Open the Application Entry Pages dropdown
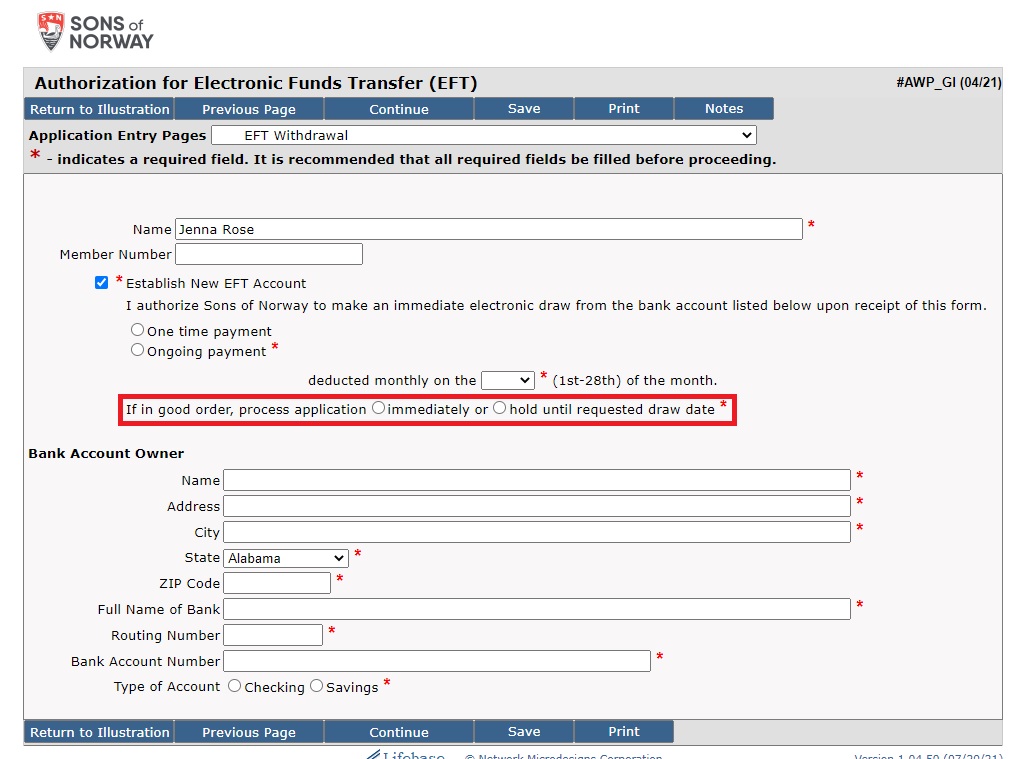Screen dimensions: 1027x759 click(x=484, y=135)
